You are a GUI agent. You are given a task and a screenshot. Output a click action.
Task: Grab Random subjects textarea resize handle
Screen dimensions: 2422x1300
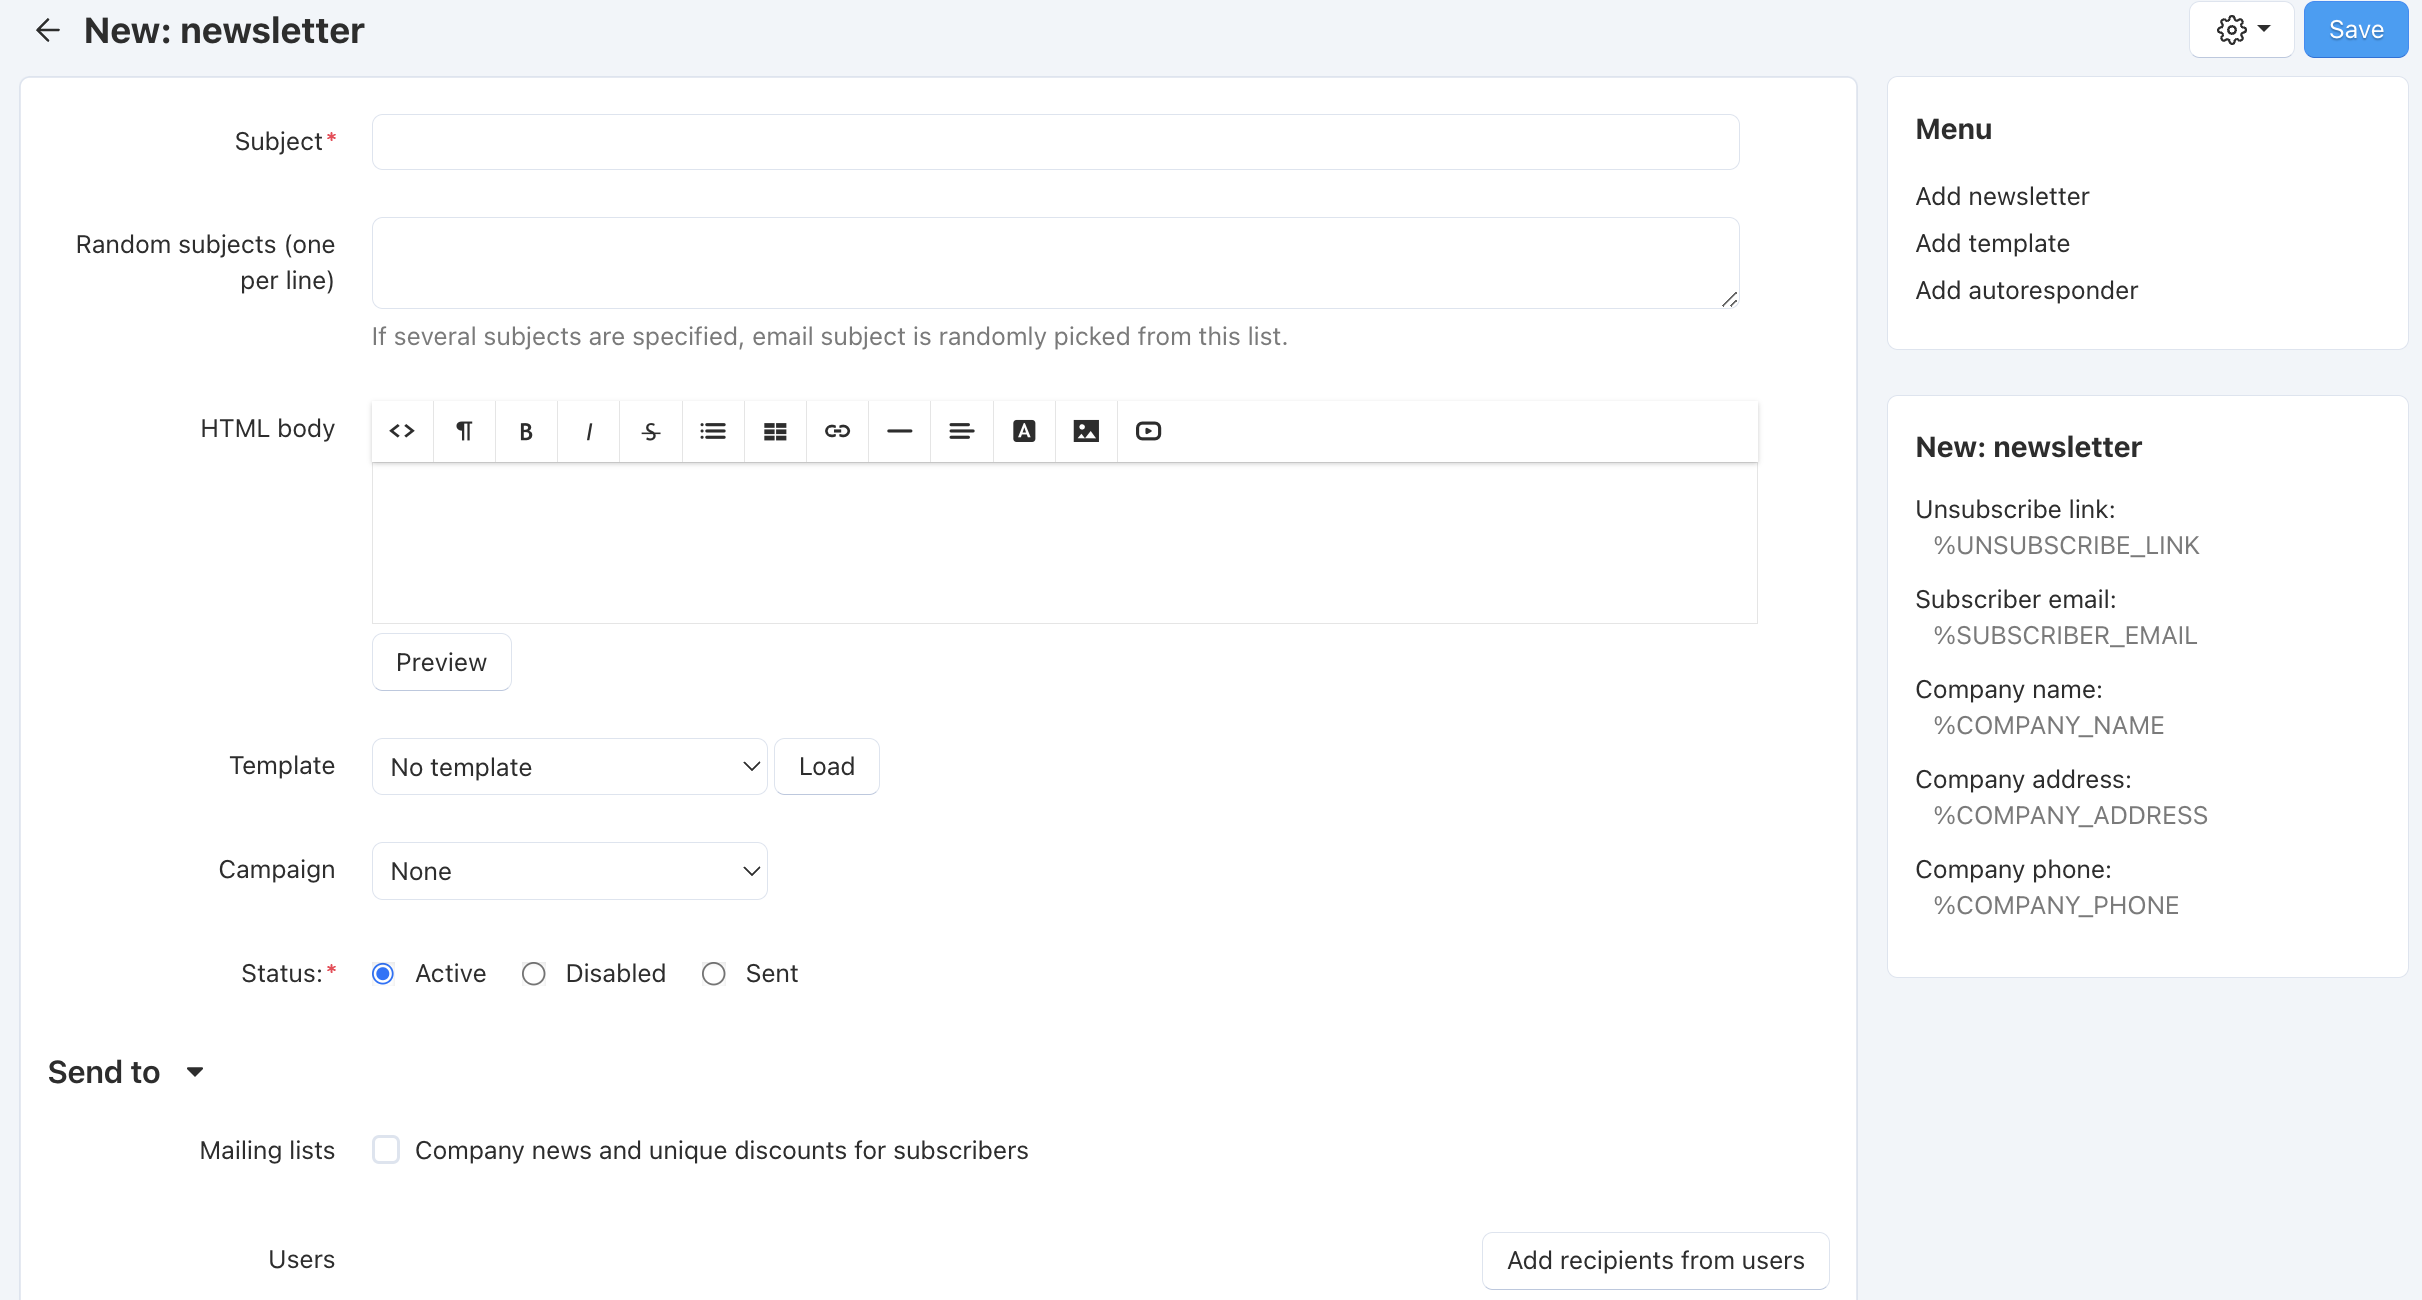[x=1729, y=299]
